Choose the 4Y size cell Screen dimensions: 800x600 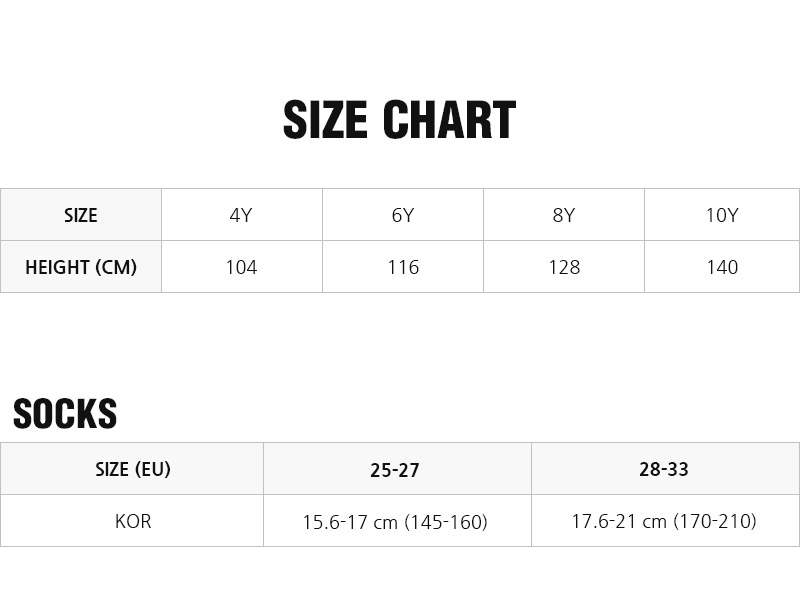(x=241, y=215)
